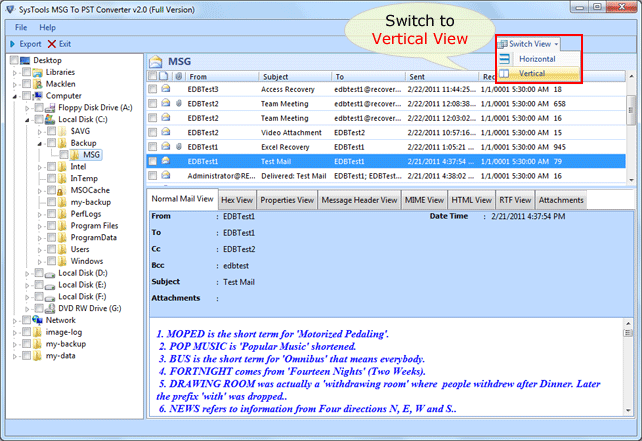Check the Network checkbox in tree

pos(26,320)
